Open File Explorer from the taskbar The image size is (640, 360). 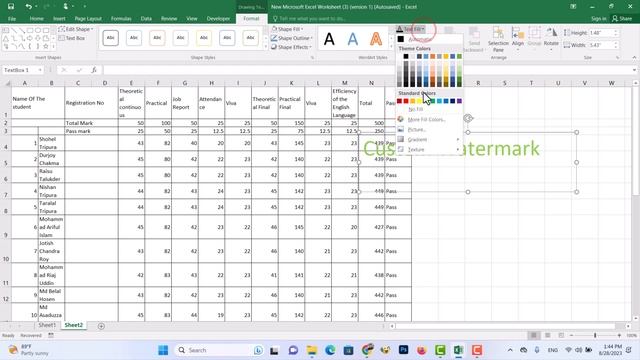coord(312,350)
